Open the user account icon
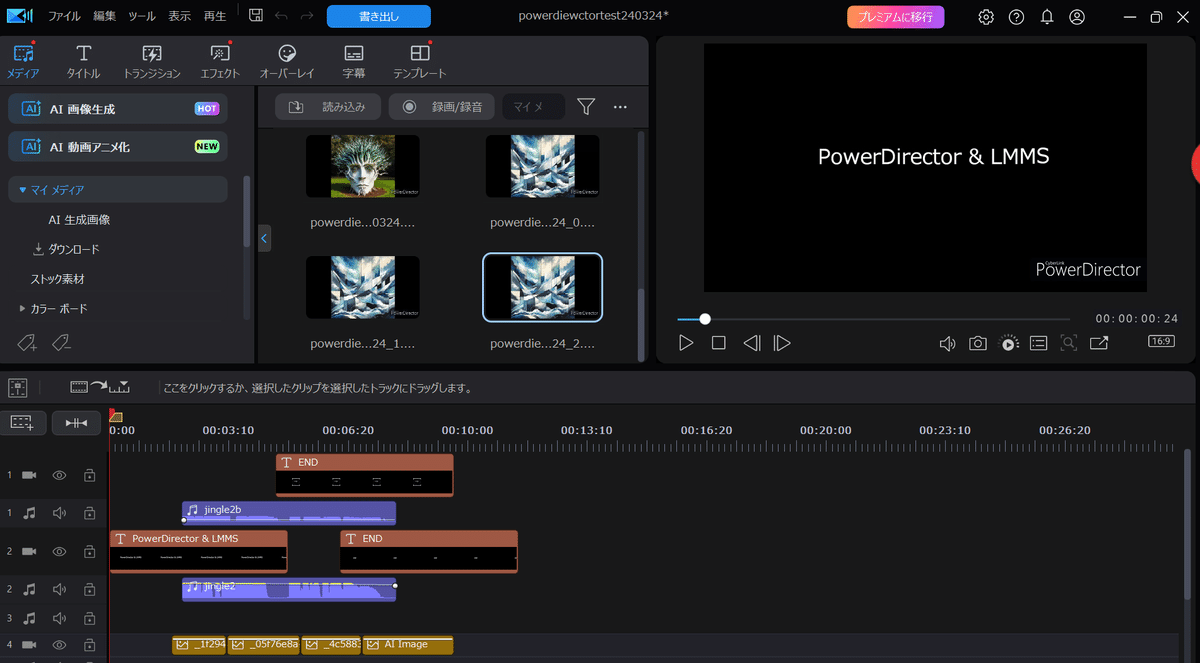The width and height of the screenshot is (1200, 663). [1077, 17]
